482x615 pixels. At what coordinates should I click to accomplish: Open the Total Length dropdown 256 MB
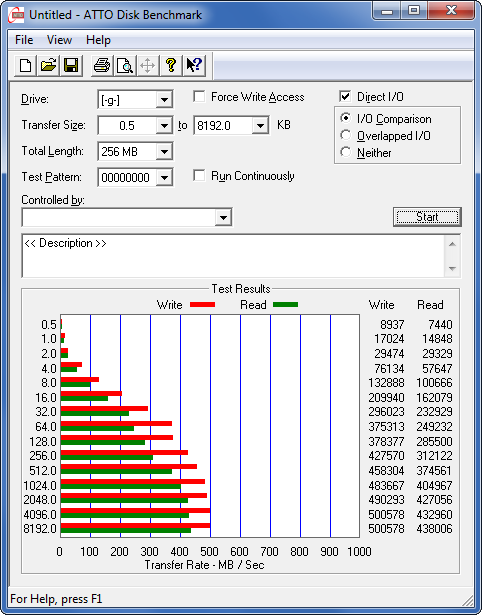click(164, 151)
